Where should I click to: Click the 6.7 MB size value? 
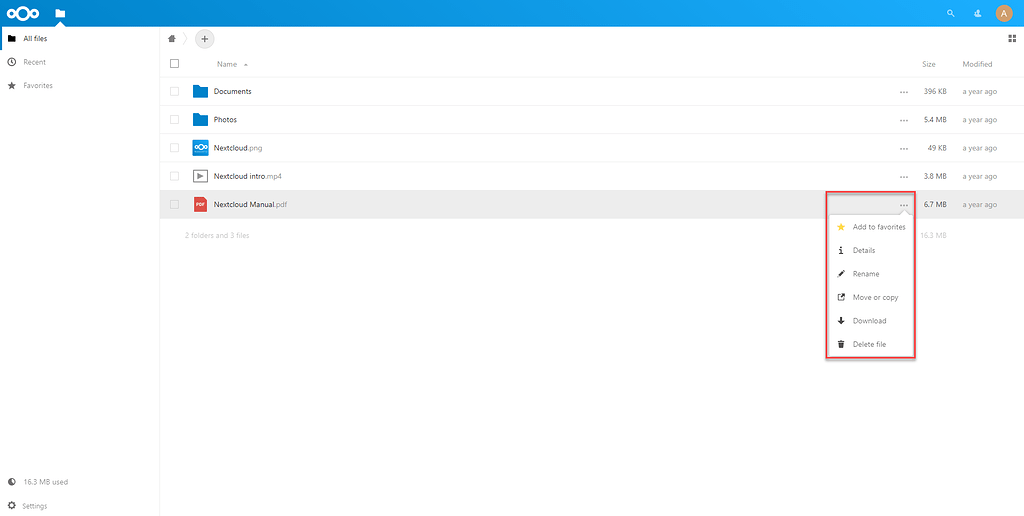pyautogui.click(x=936, y=204)
